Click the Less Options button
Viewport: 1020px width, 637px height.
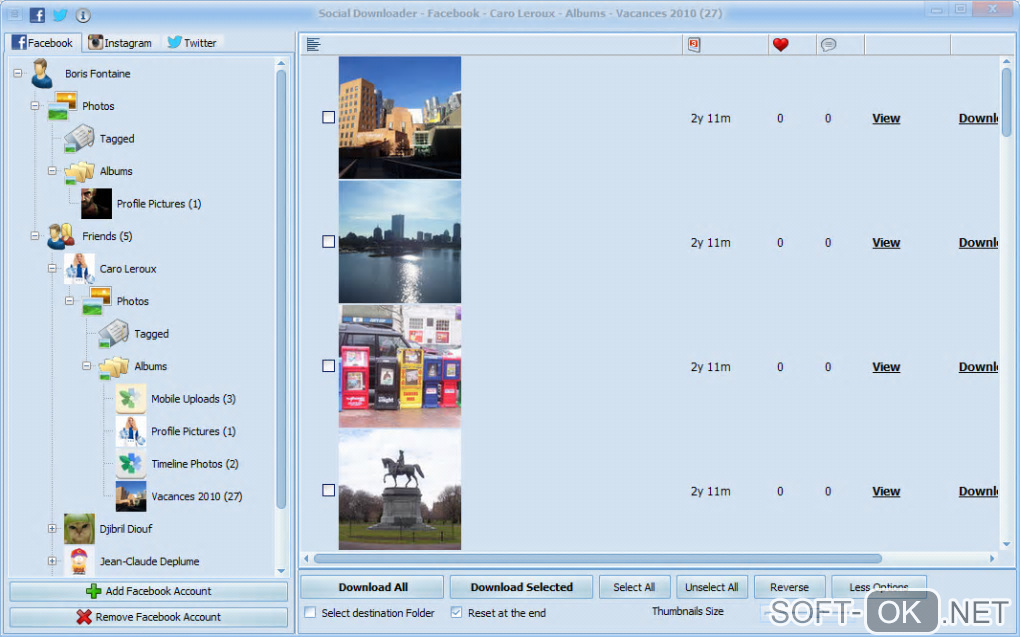point(879,587)
